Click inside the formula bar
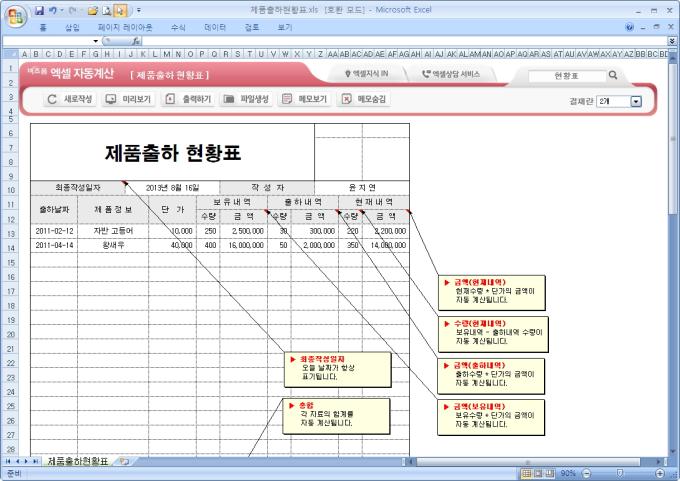 pos(404,41)
